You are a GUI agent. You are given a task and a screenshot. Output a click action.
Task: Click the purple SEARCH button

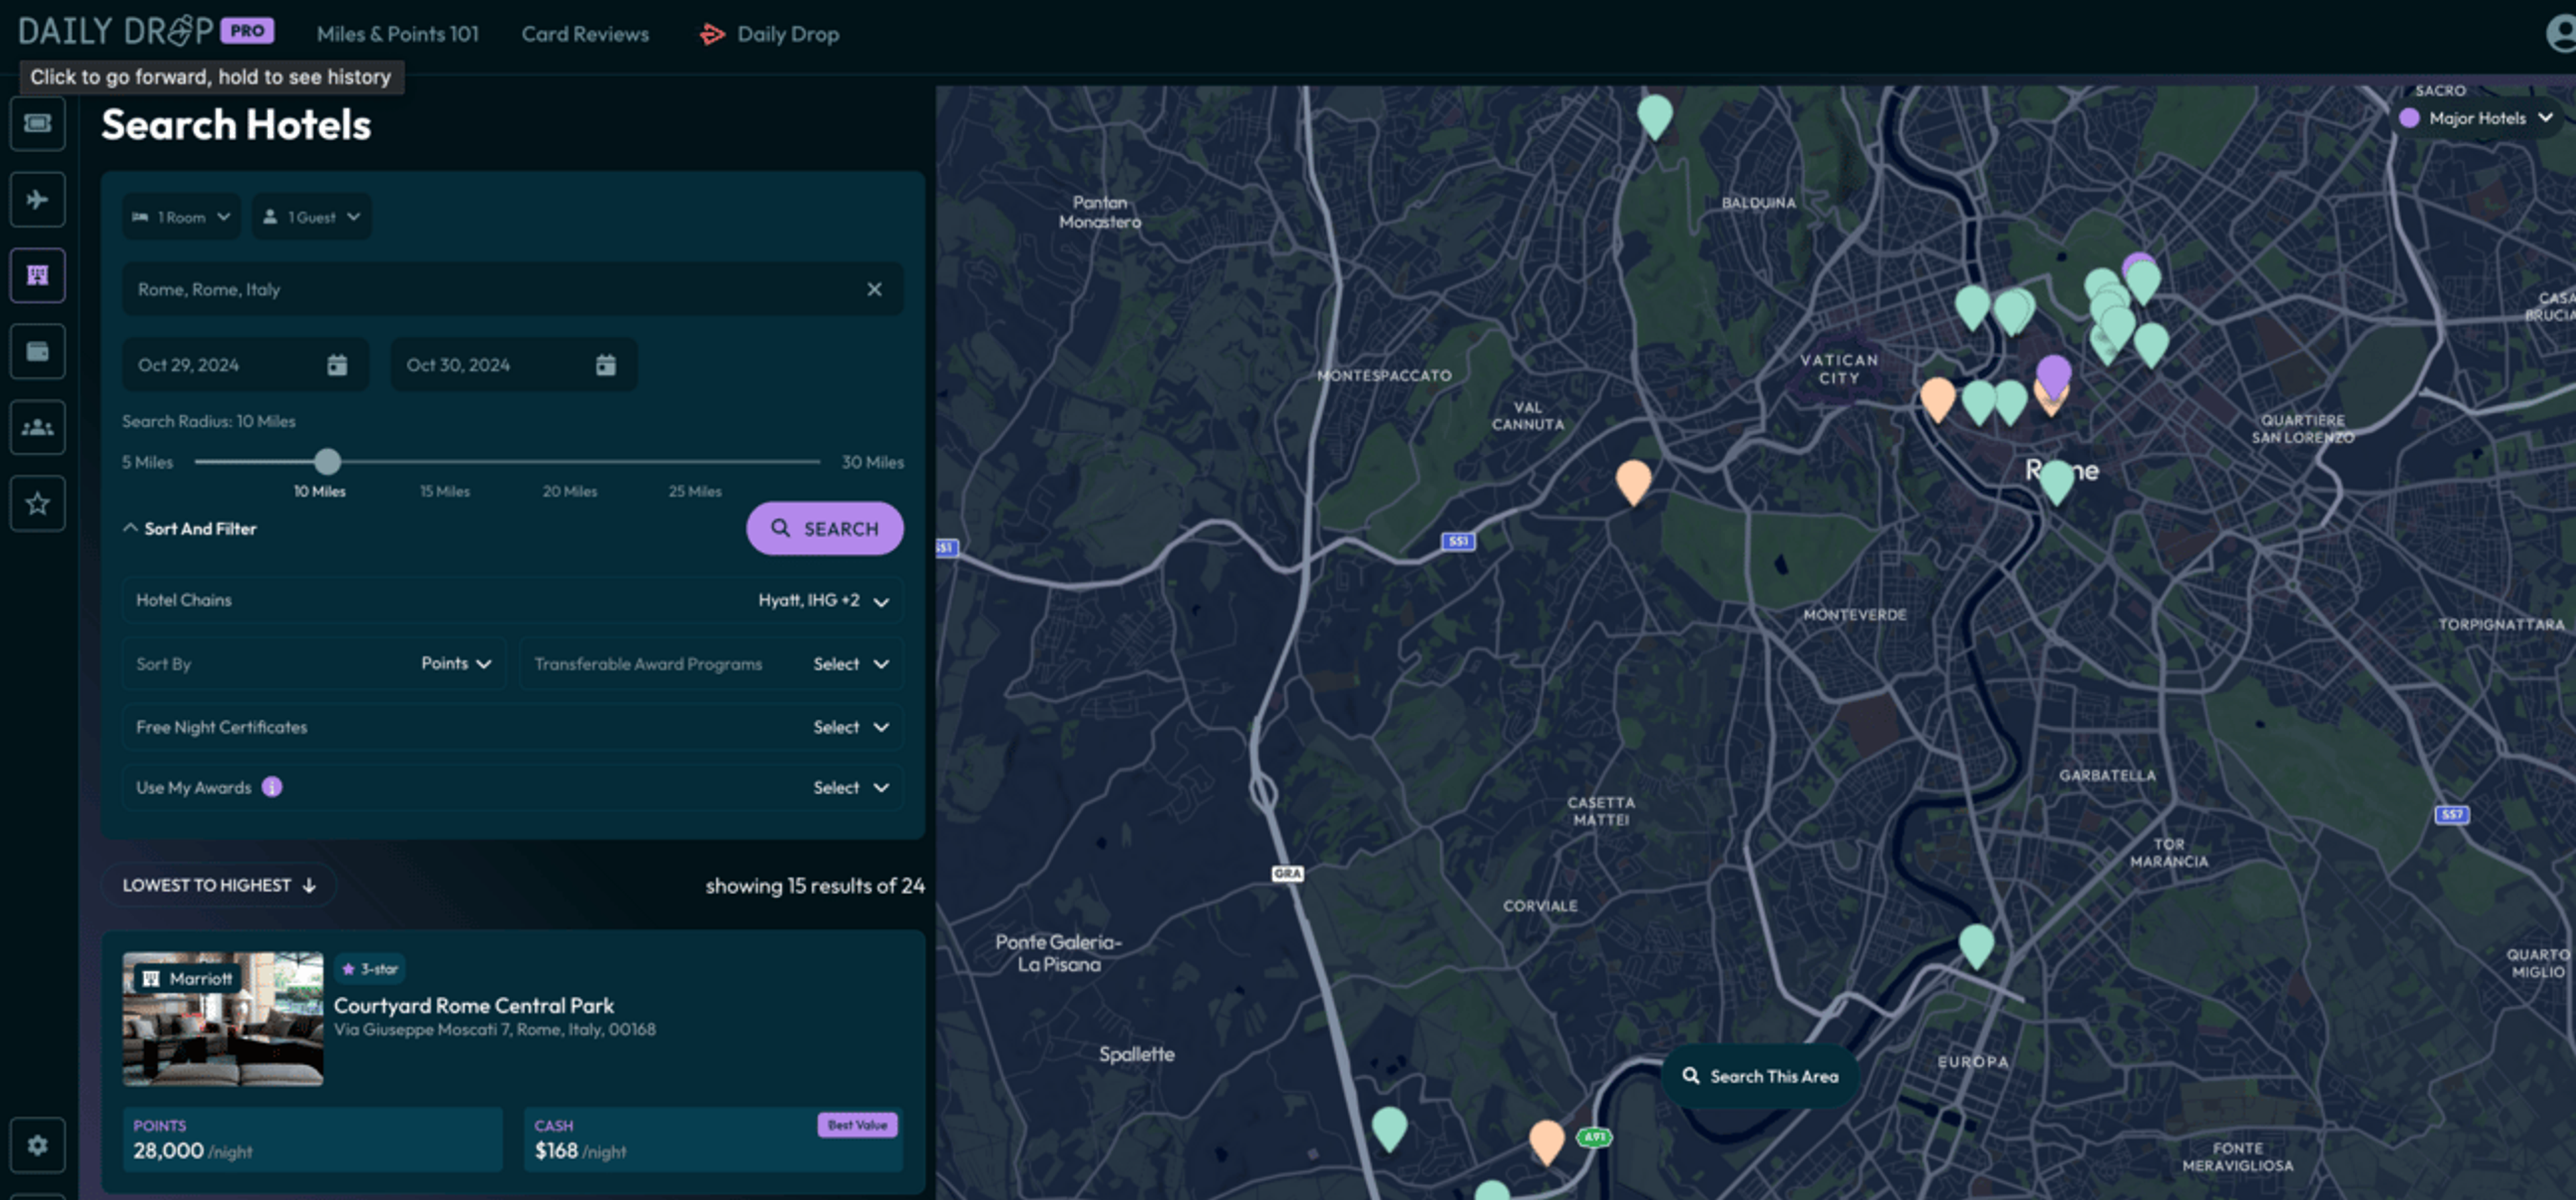pyautogui.click(x=825, y=529)
